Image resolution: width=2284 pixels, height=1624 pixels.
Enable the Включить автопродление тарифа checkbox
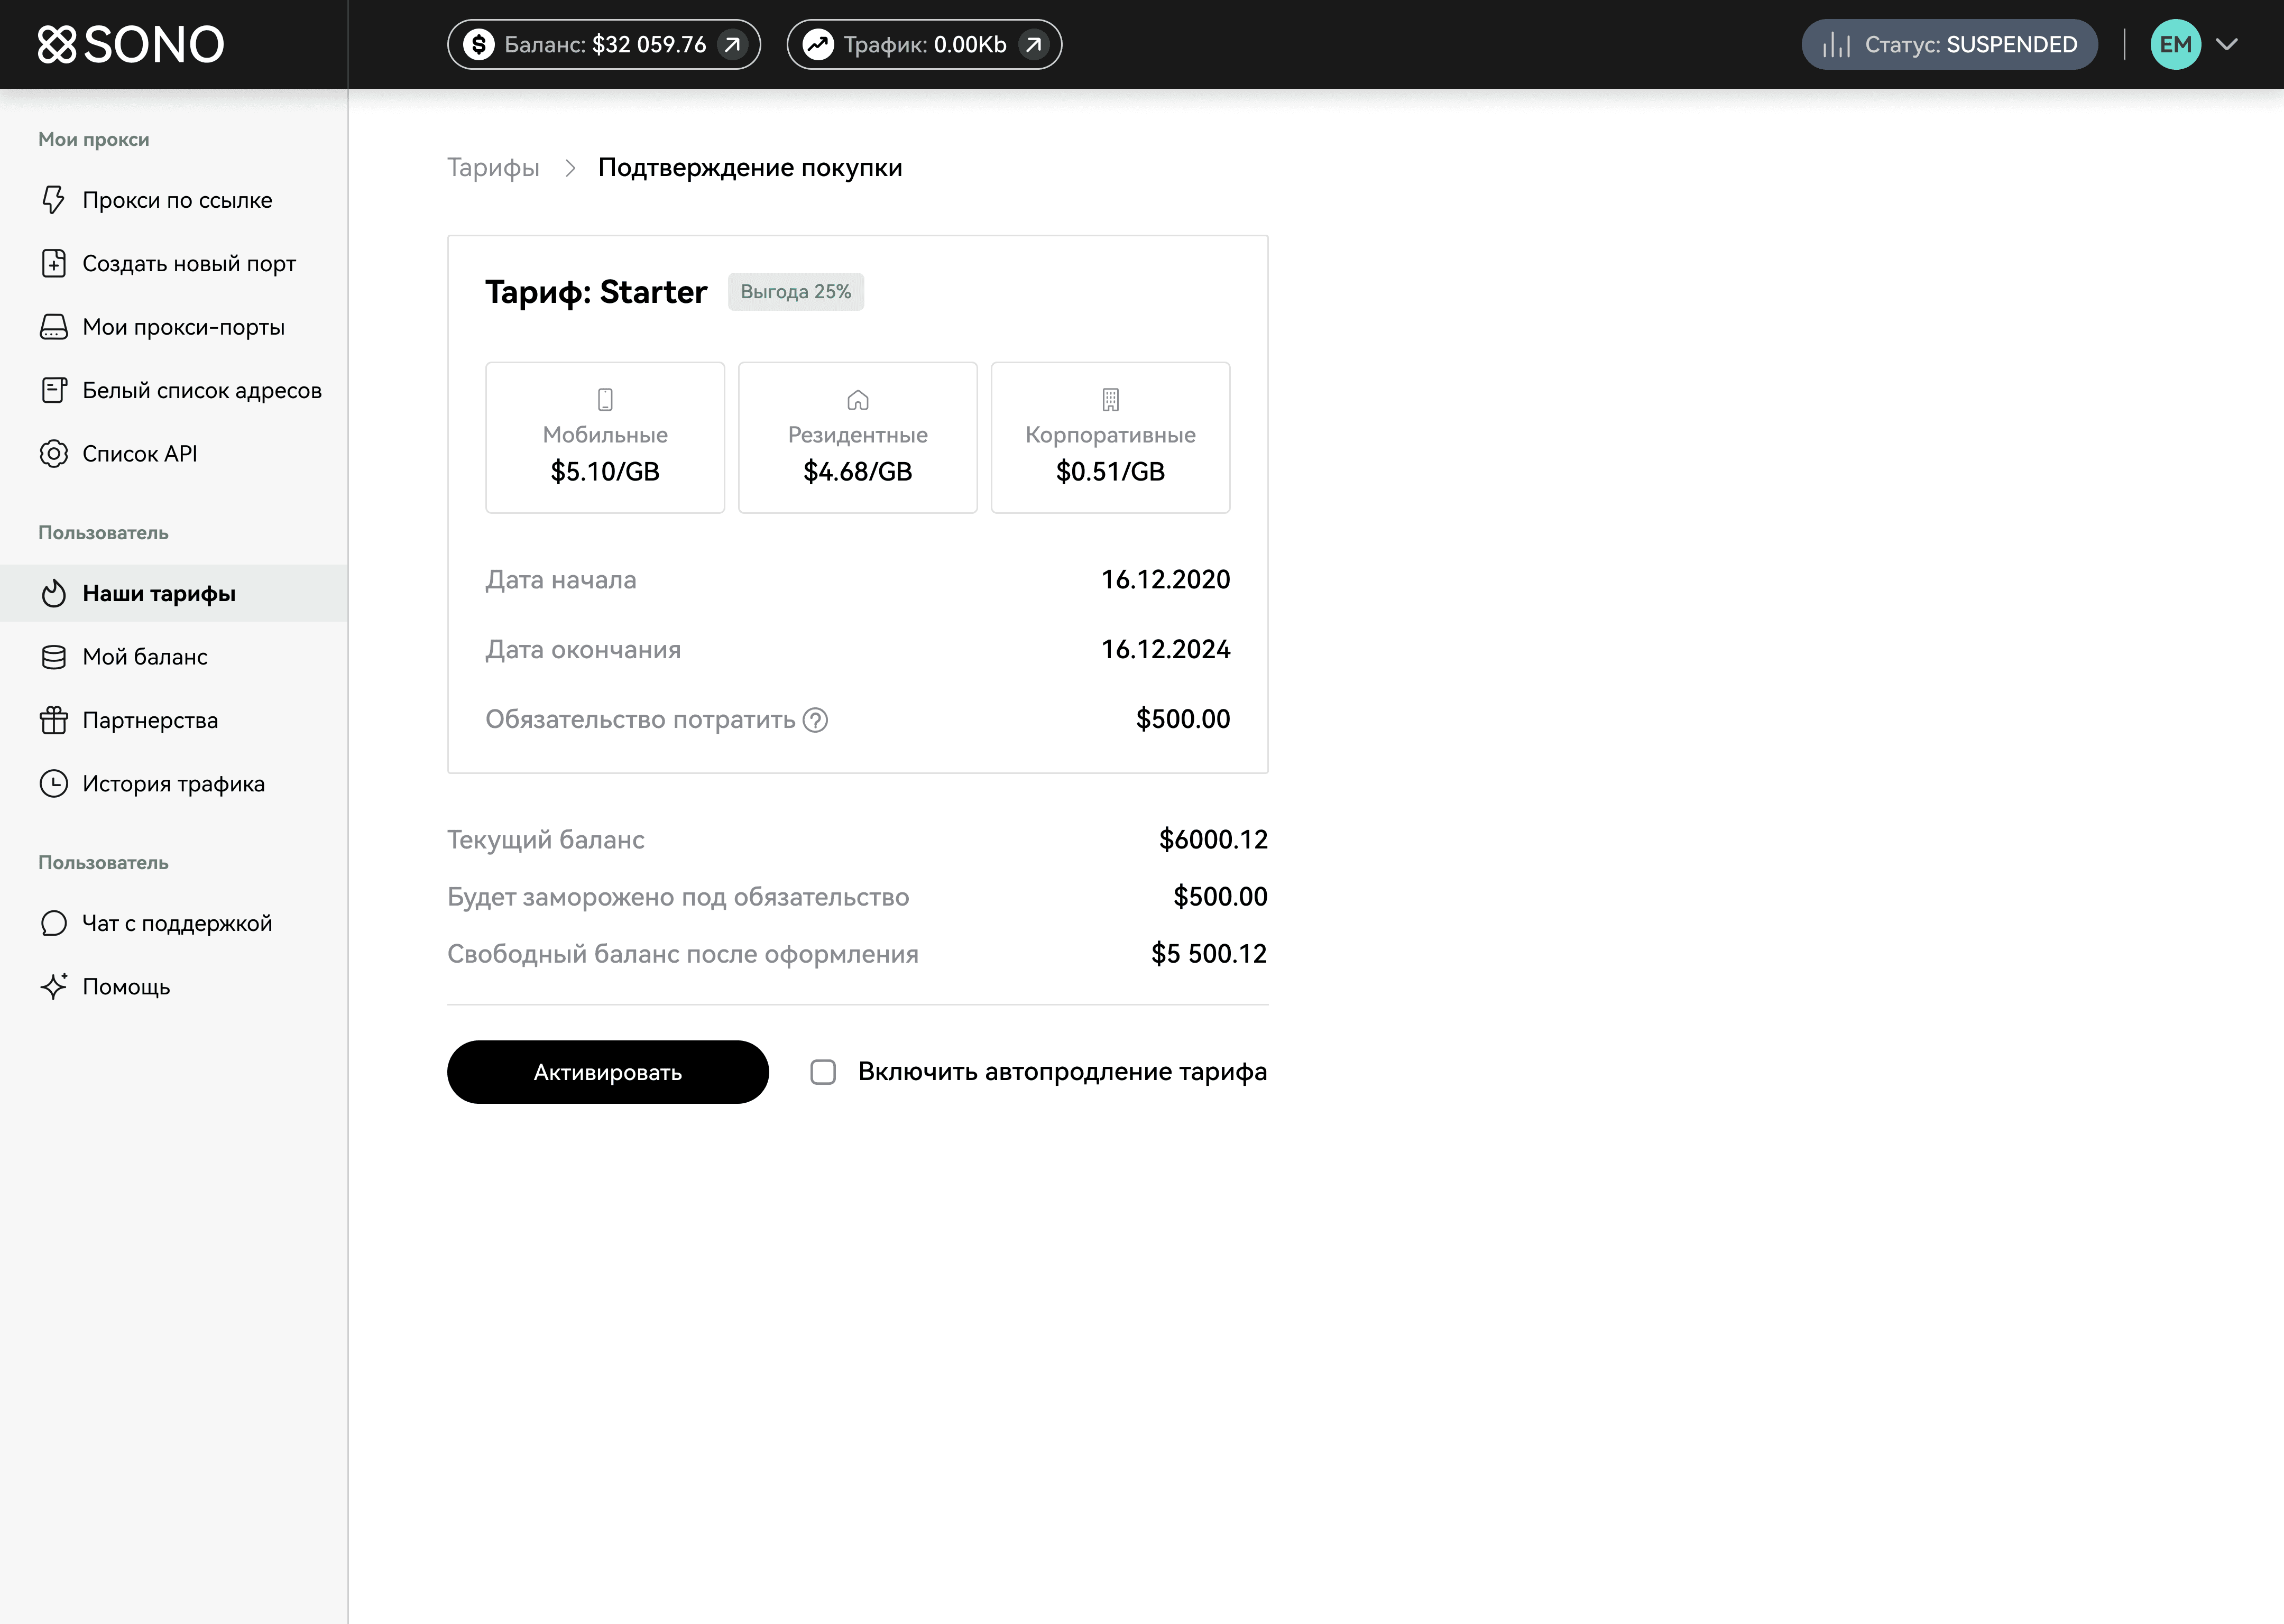(823, 1072)
